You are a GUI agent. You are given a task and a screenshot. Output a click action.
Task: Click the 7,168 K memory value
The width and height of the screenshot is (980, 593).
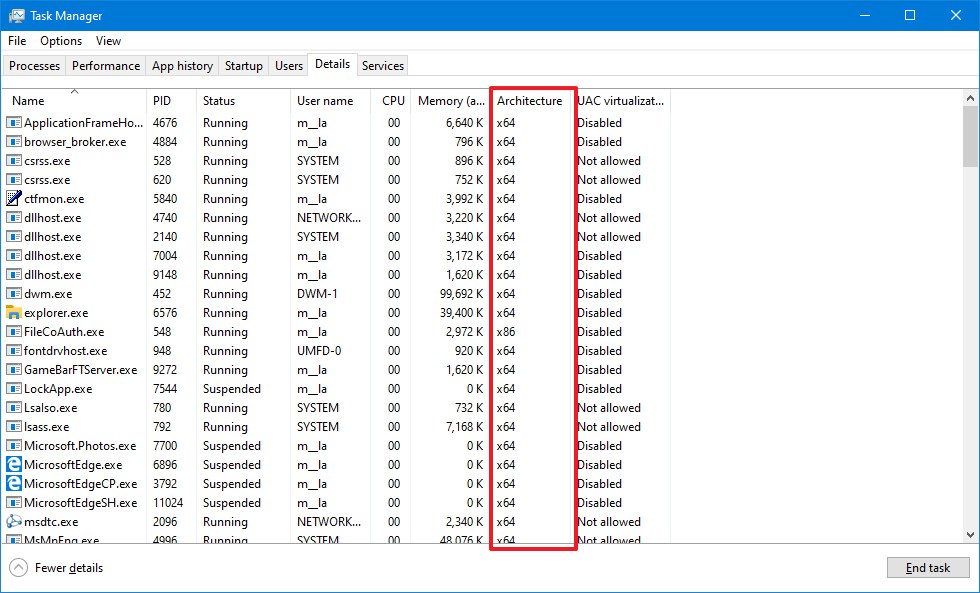pos(464,427)
